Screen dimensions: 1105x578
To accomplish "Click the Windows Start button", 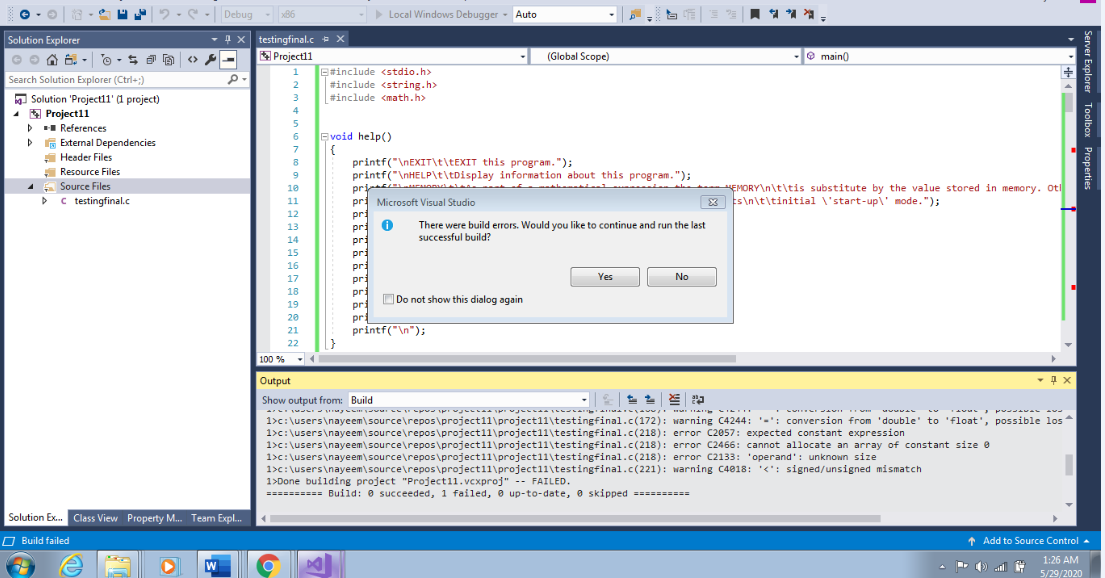I will click(20, 565).
